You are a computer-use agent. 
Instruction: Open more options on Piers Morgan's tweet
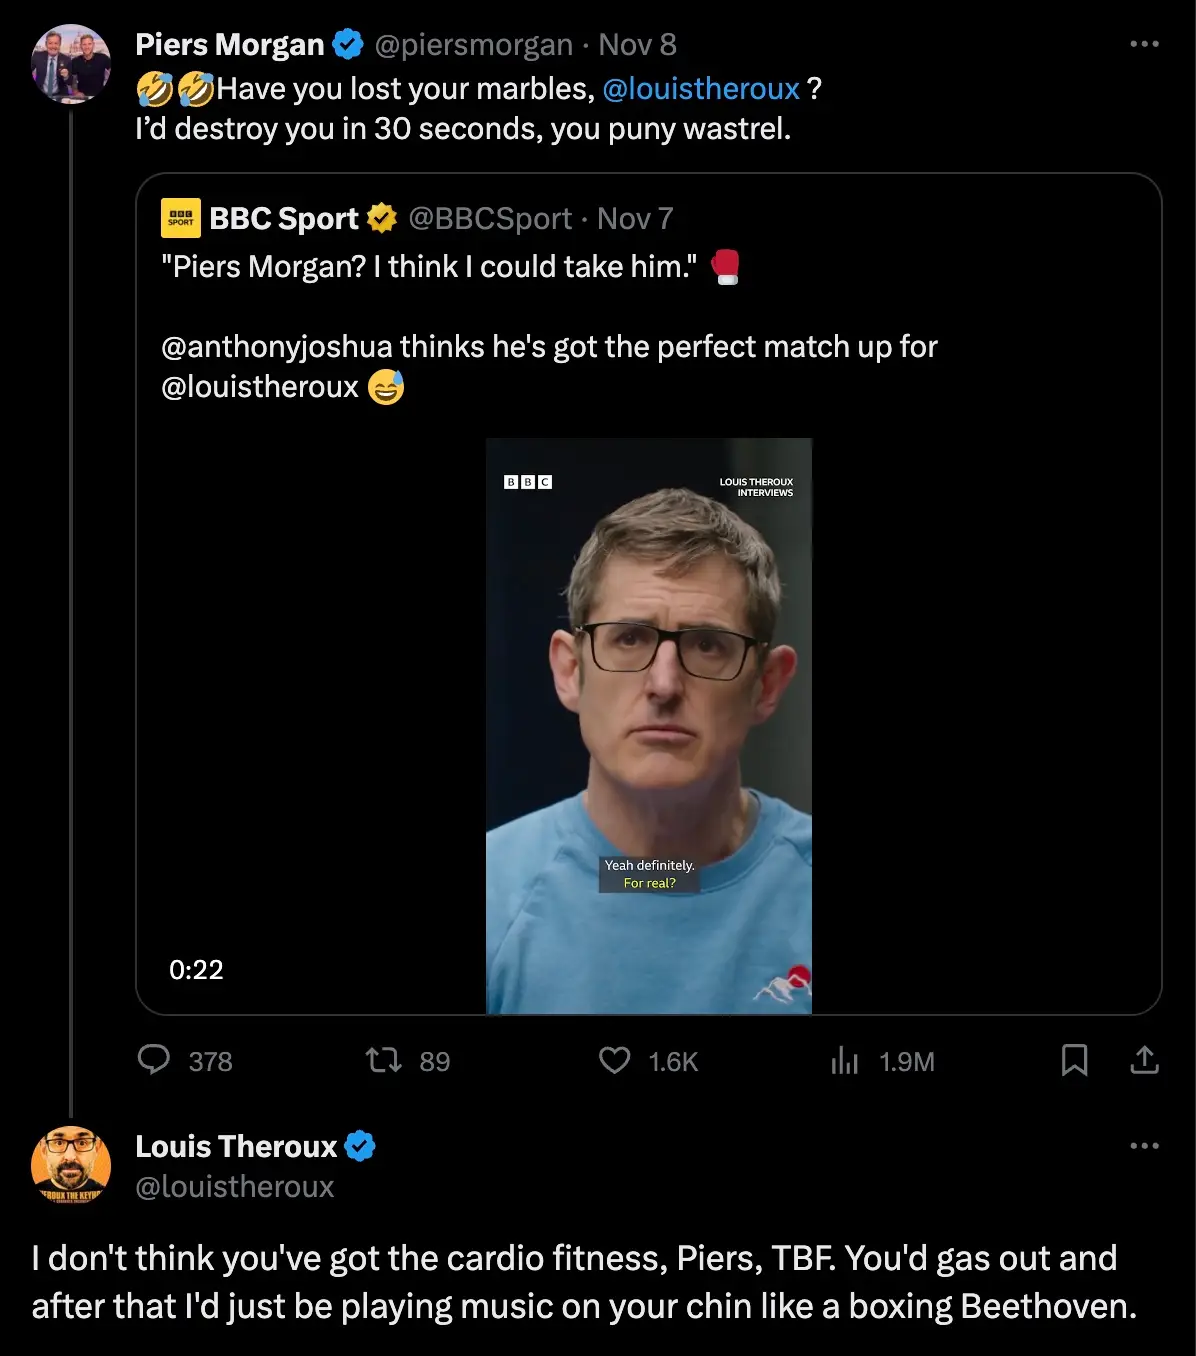tap(1144, 44)
